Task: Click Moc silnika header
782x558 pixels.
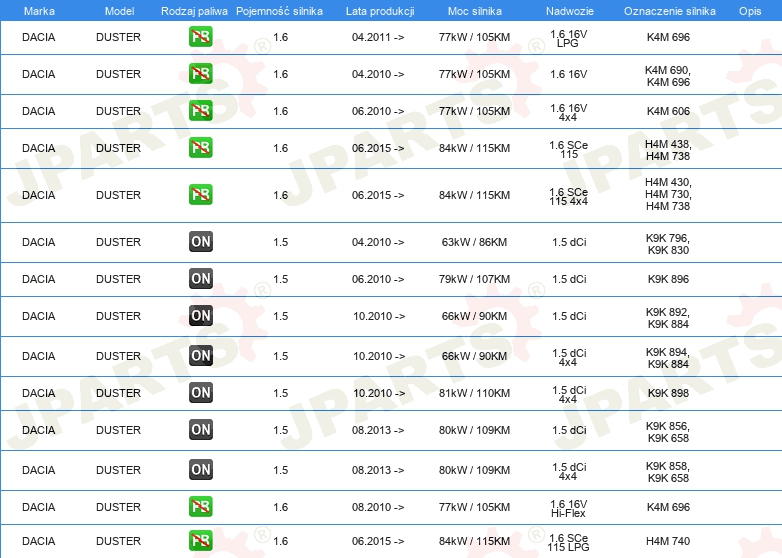Action: click(x=474, y=11)
